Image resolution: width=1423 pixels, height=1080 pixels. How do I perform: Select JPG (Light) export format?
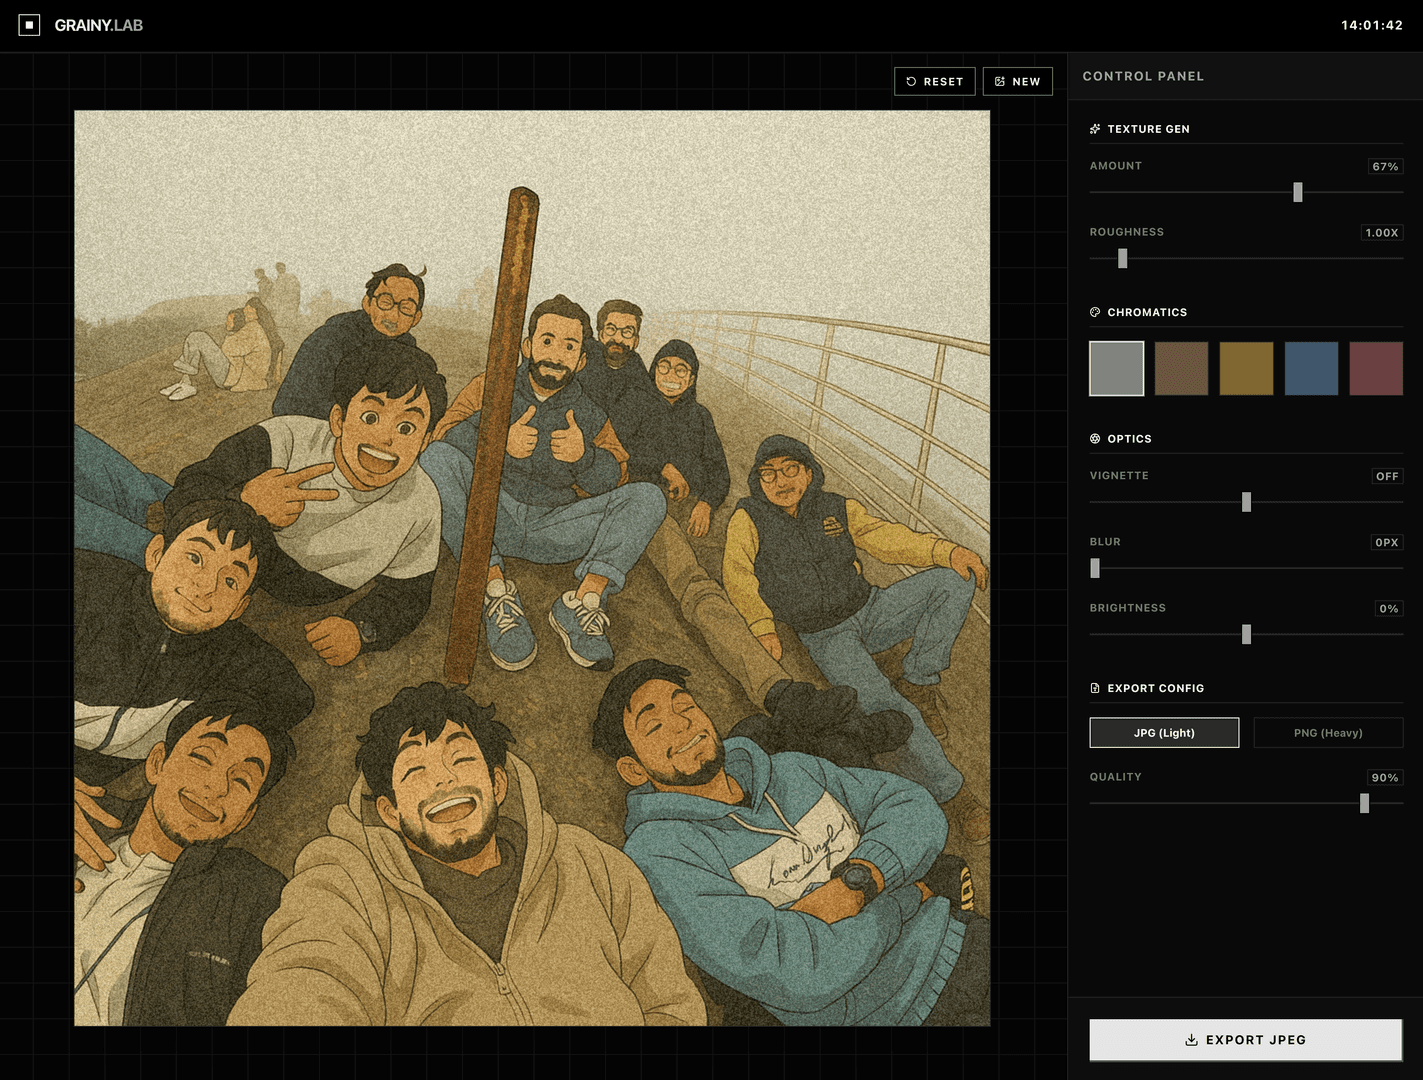[x=1164, y=732]
